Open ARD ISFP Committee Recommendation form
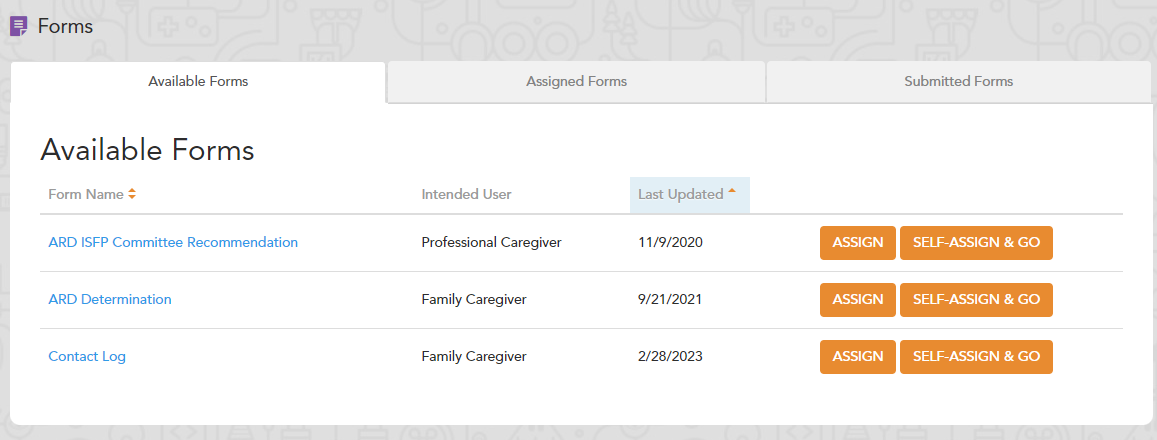The width and height of the screenshot is (1157, 440). (173, 242)
